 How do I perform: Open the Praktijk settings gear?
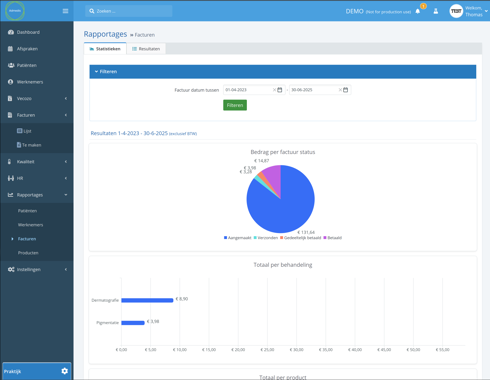(x=65, y=371)
